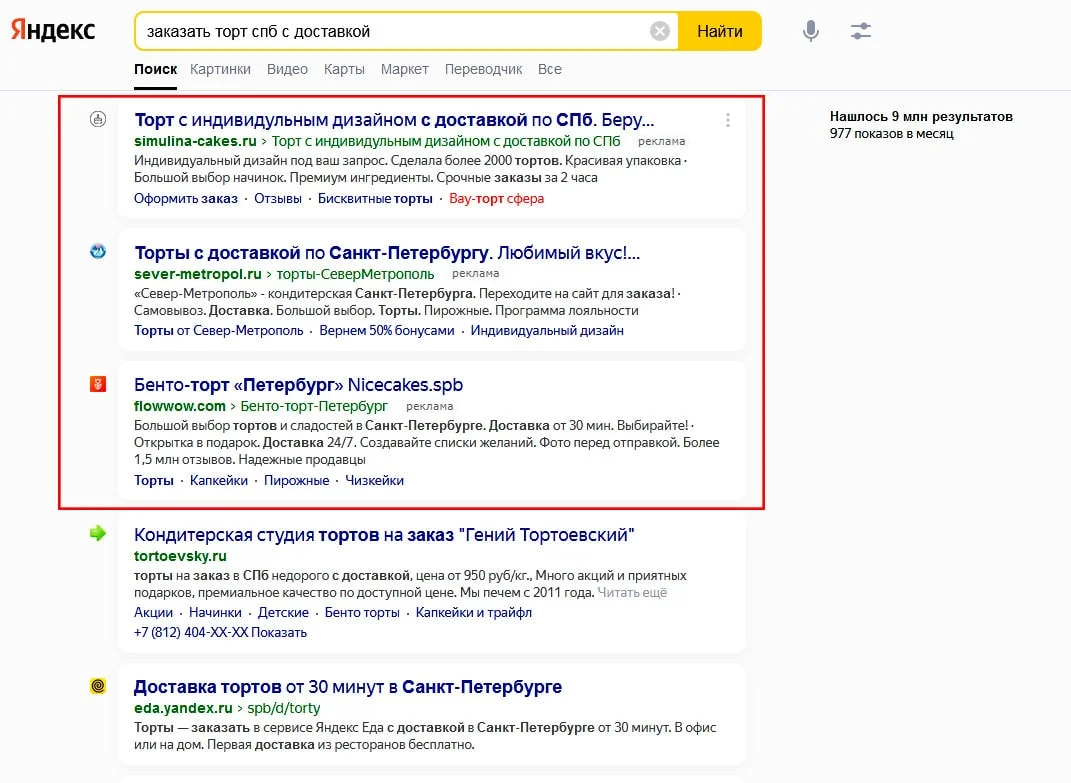Click flowwow red favicon icon

[98, 384]
